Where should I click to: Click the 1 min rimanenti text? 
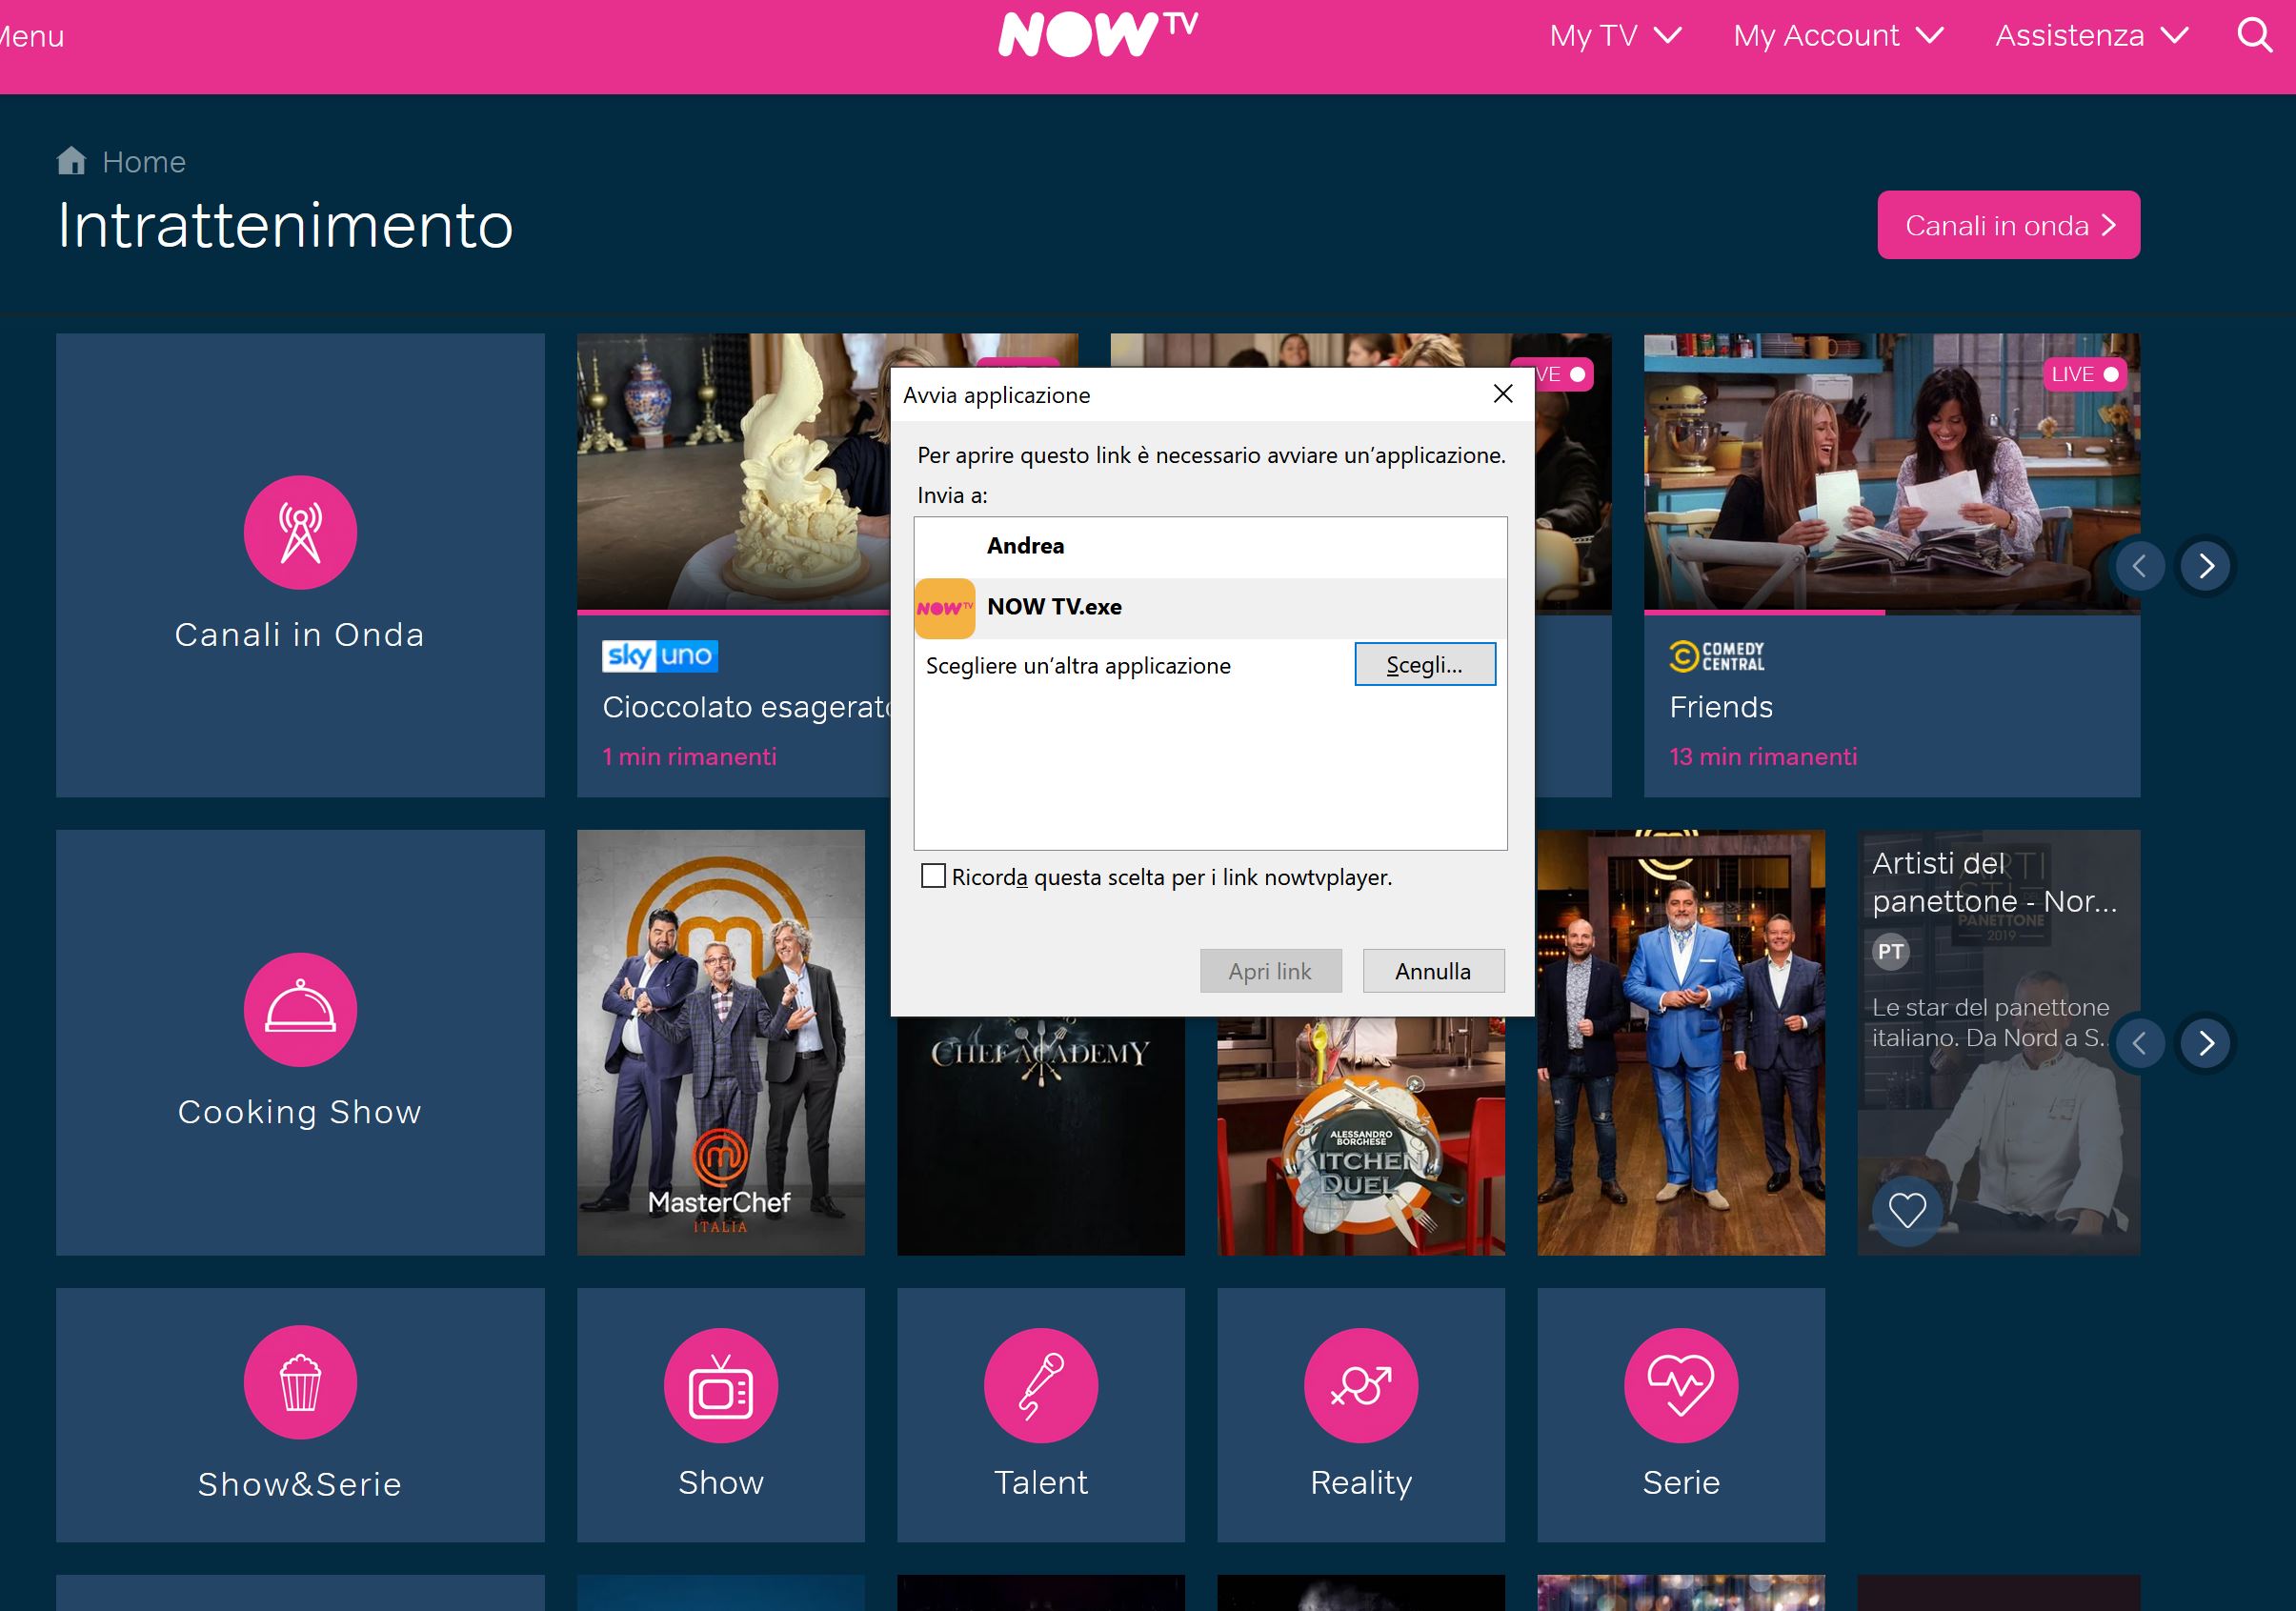pos(689,757)
